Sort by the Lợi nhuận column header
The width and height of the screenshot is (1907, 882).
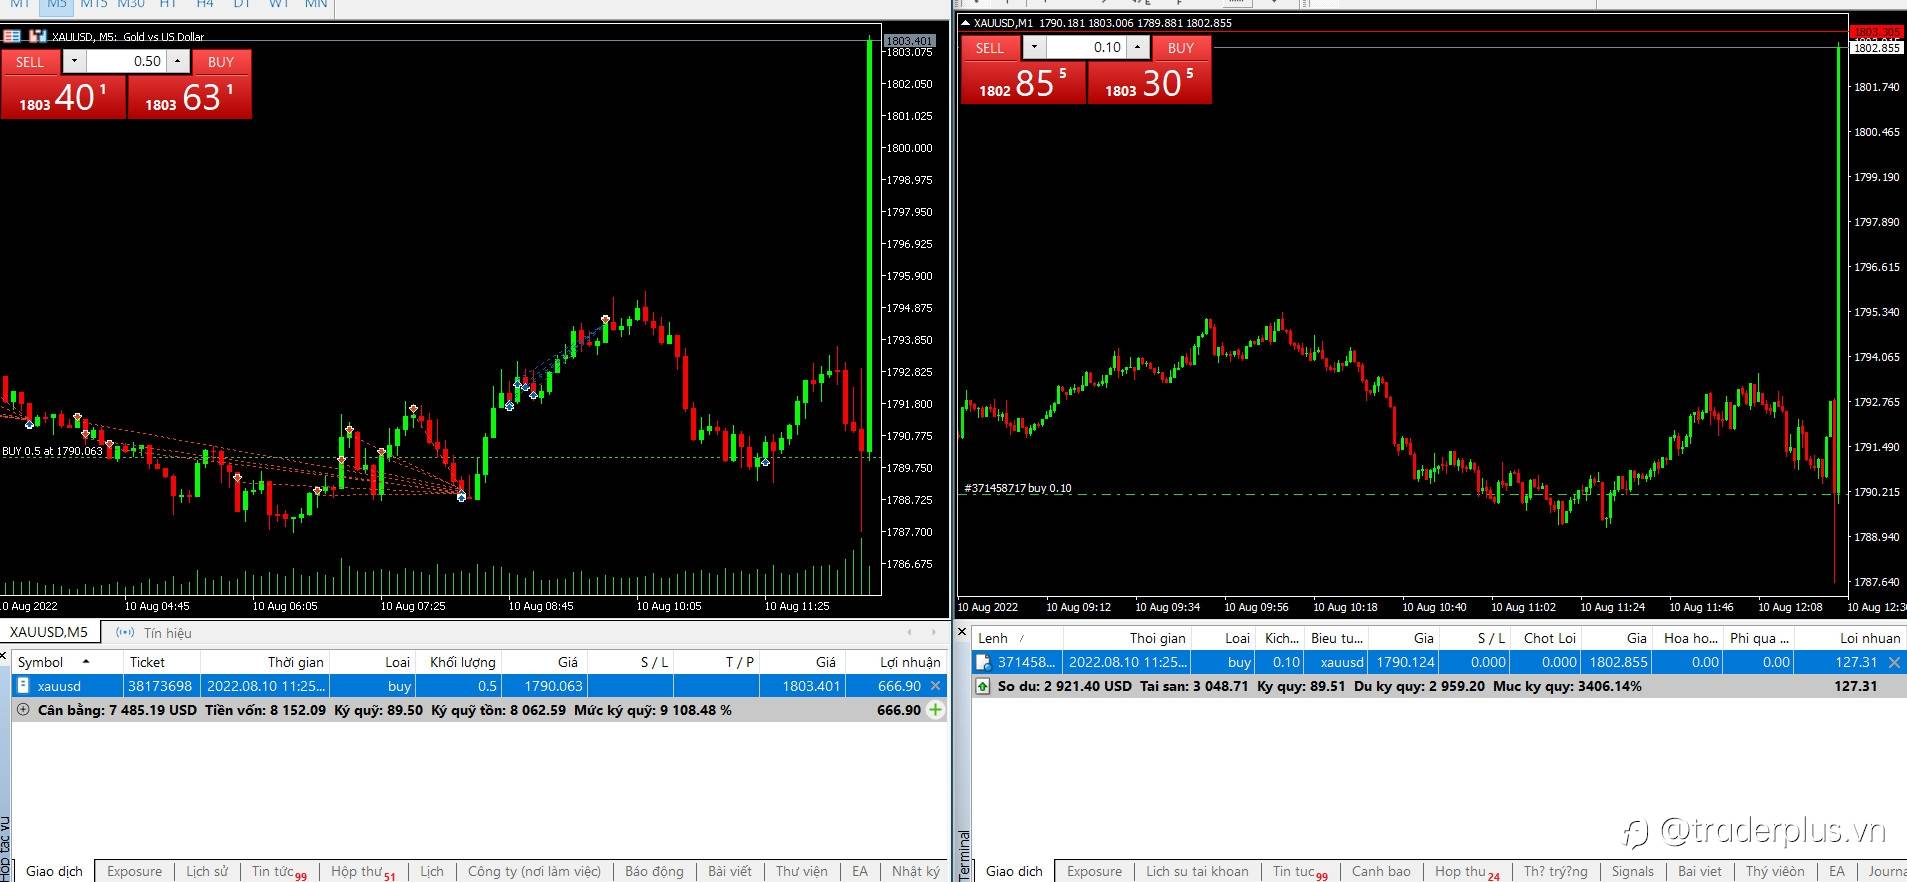897,662
